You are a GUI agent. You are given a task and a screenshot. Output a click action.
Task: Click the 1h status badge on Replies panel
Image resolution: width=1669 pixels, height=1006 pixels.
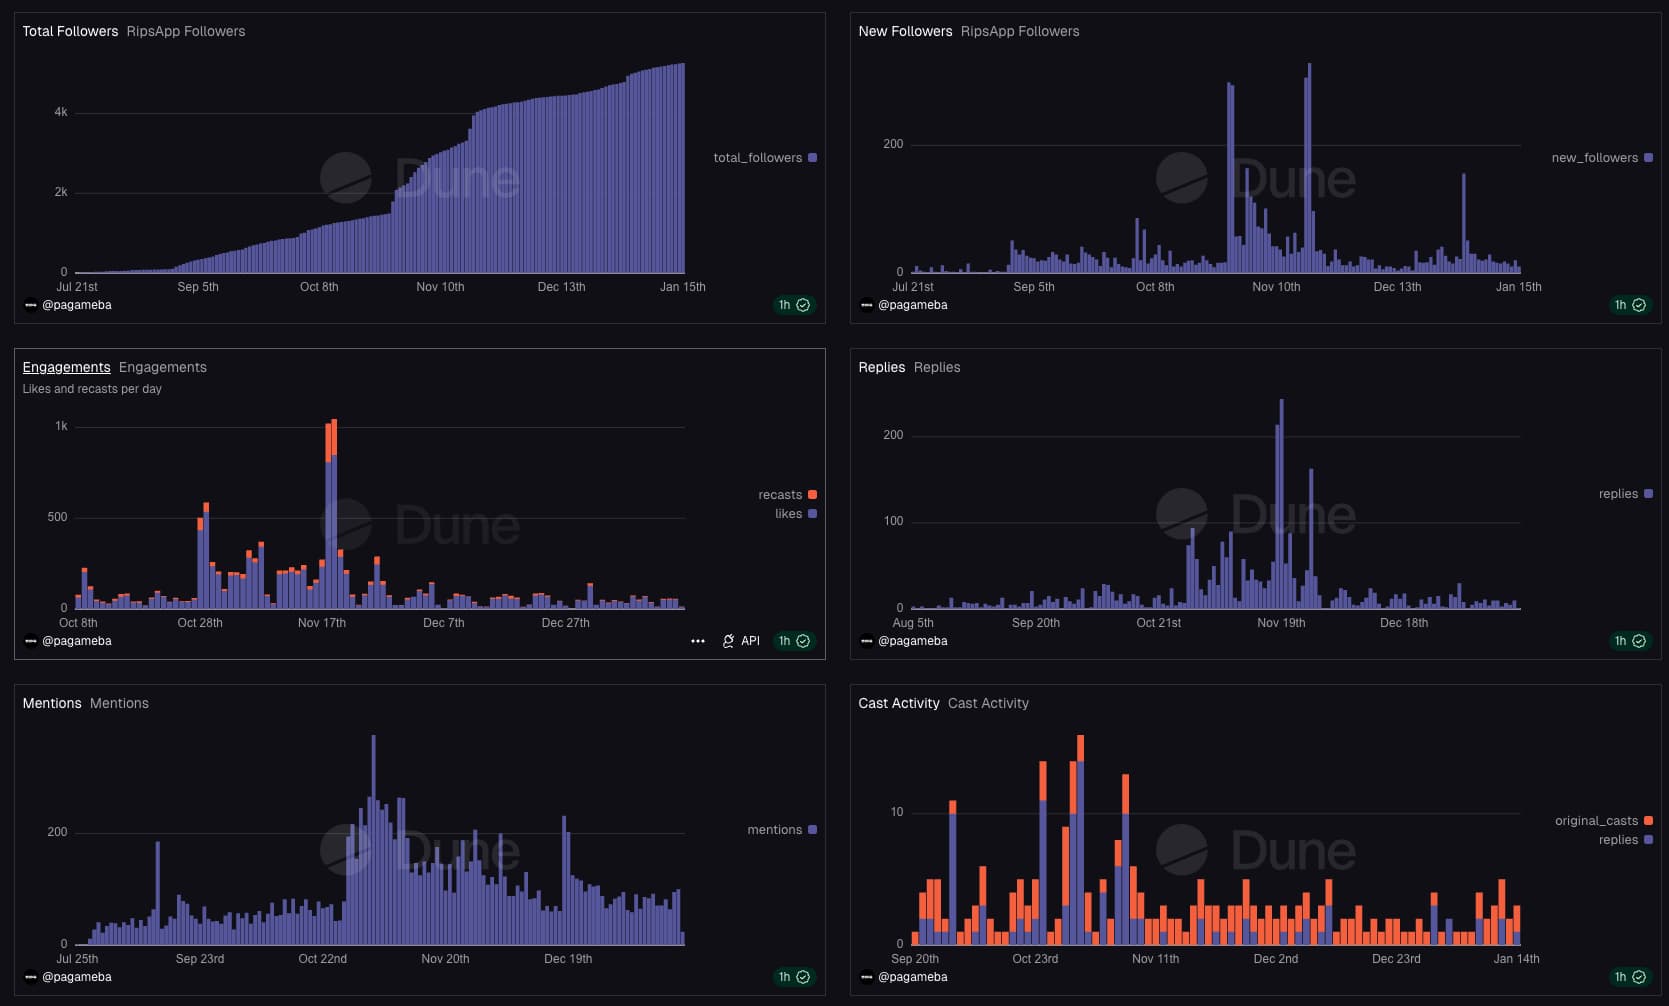pos(1630,641)
